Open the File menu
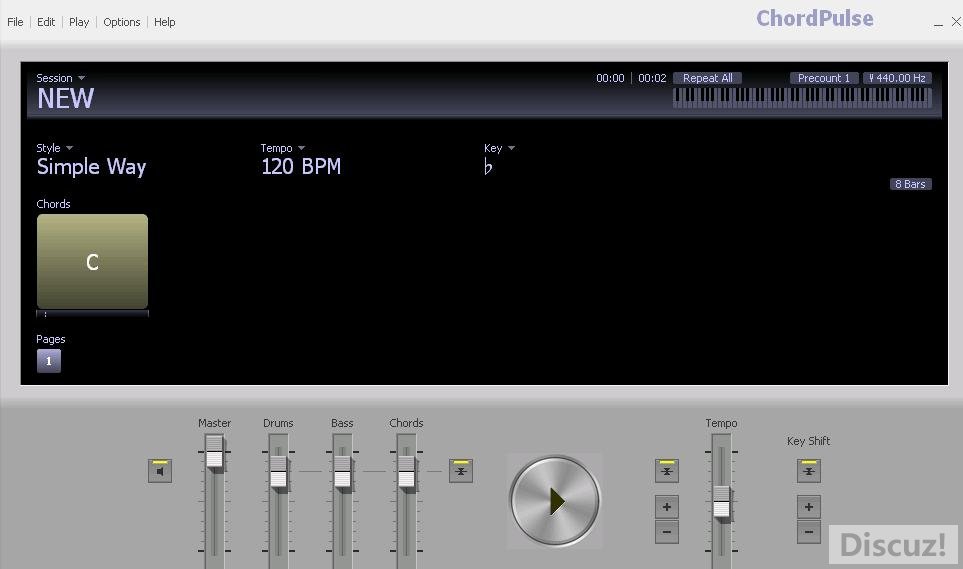 [15, 22]
